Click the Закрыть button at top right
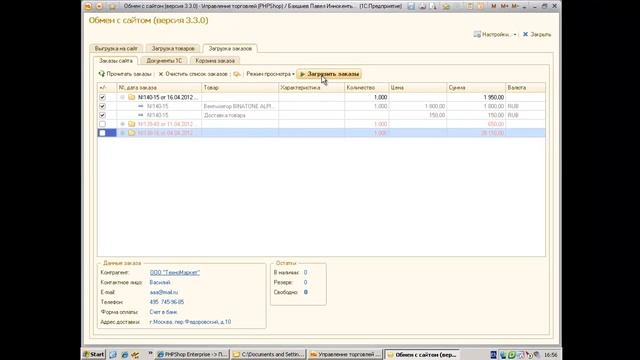Screen dimensions: 640x360 (x=537, y=34)
